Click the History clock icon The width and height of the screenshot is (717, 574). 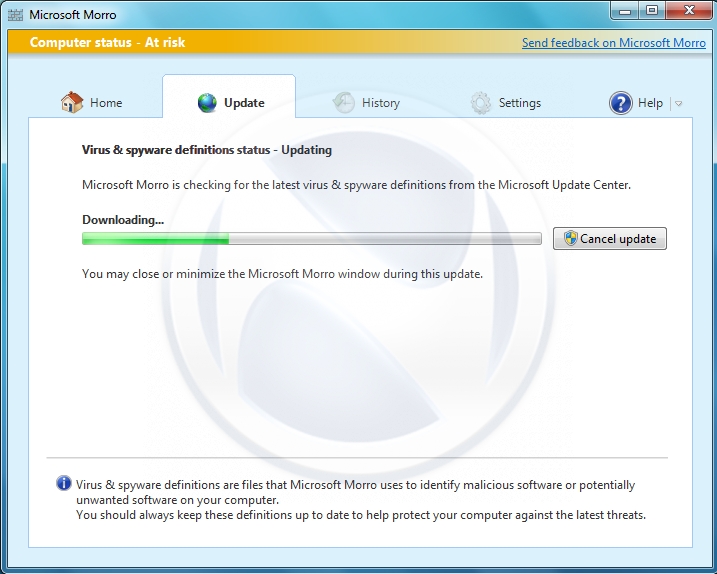344,103
